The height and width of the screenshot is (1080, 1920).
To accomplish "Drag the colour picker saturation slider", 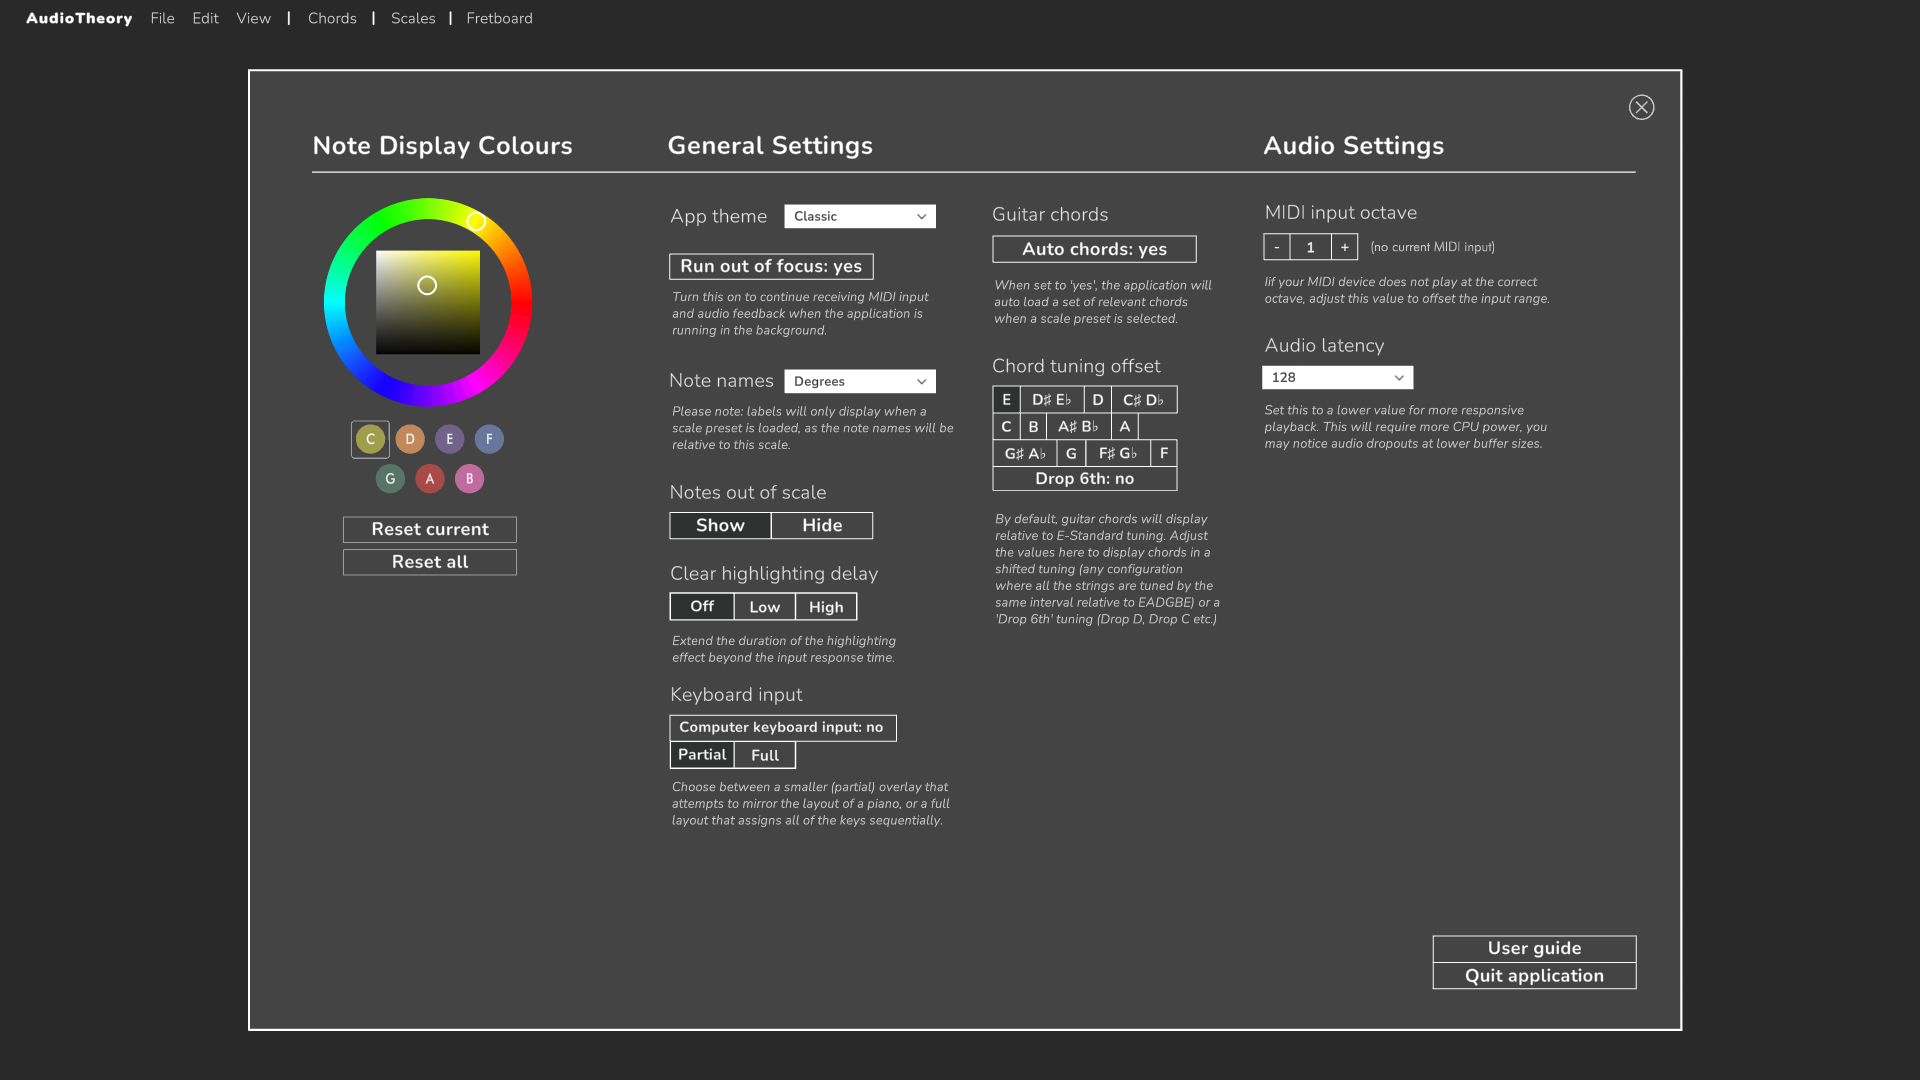I will [426, 286].
